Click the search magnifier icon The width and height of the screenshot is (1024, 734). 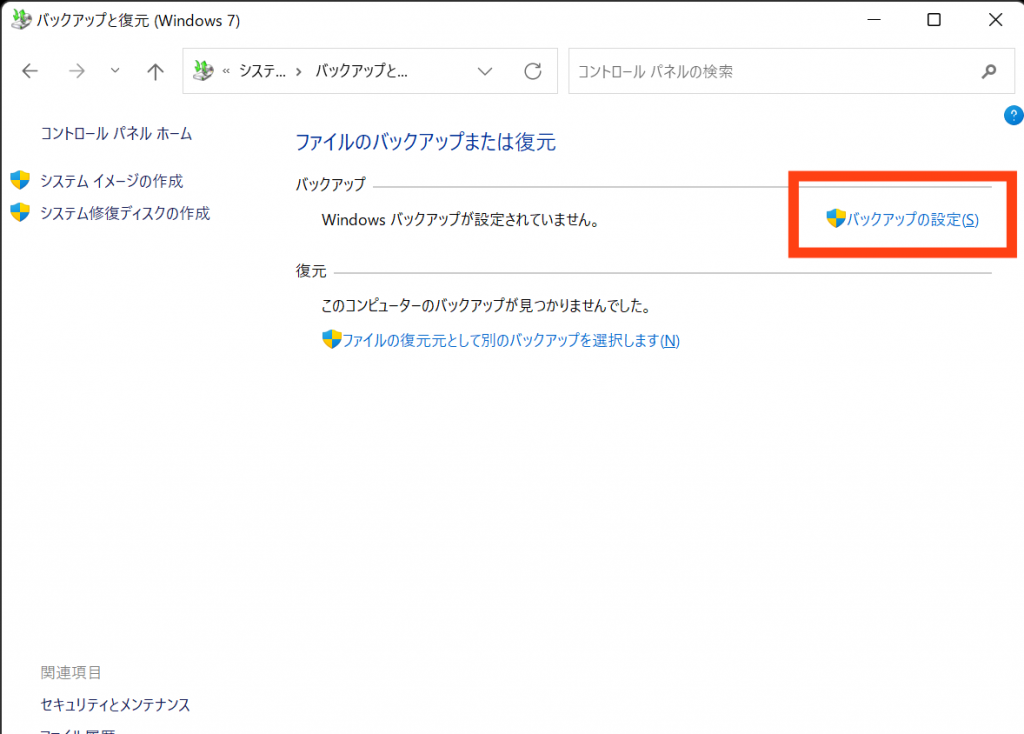989,71
